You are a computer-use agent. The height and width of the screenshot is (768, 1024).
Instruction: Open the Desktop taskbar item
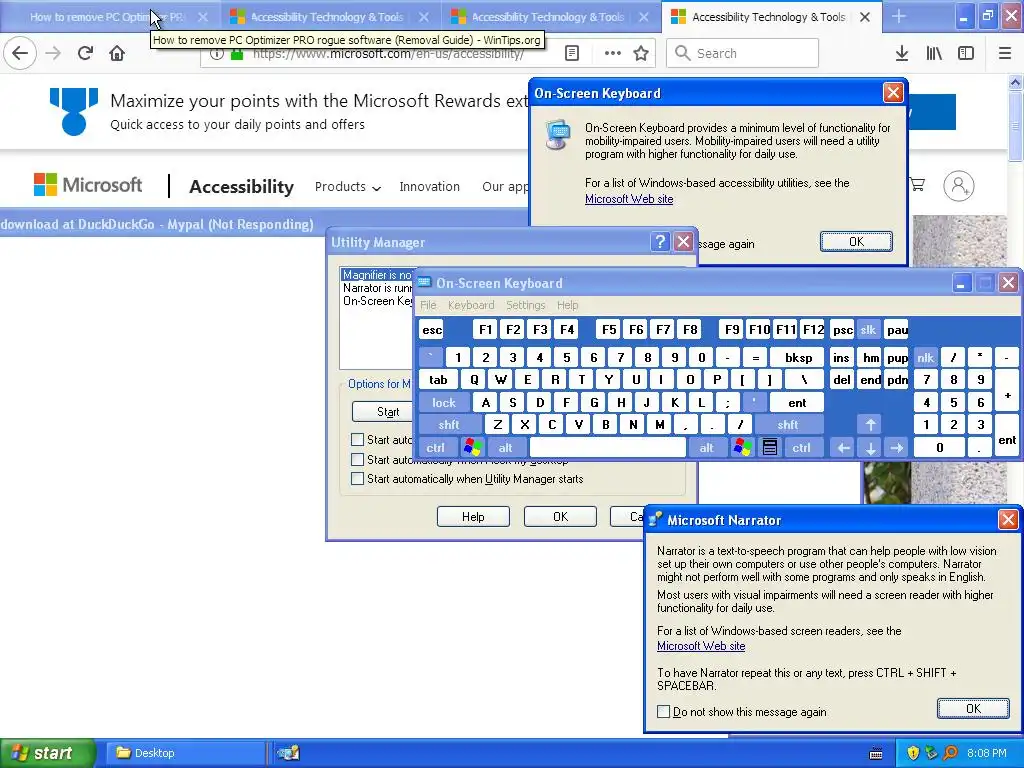185,753
